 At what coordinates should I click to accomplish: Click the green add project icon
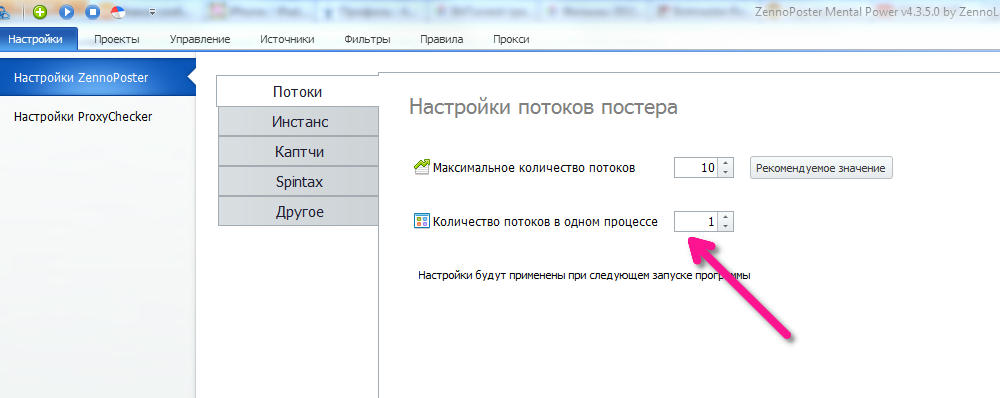pyautogui.click(x=40, y=11)
